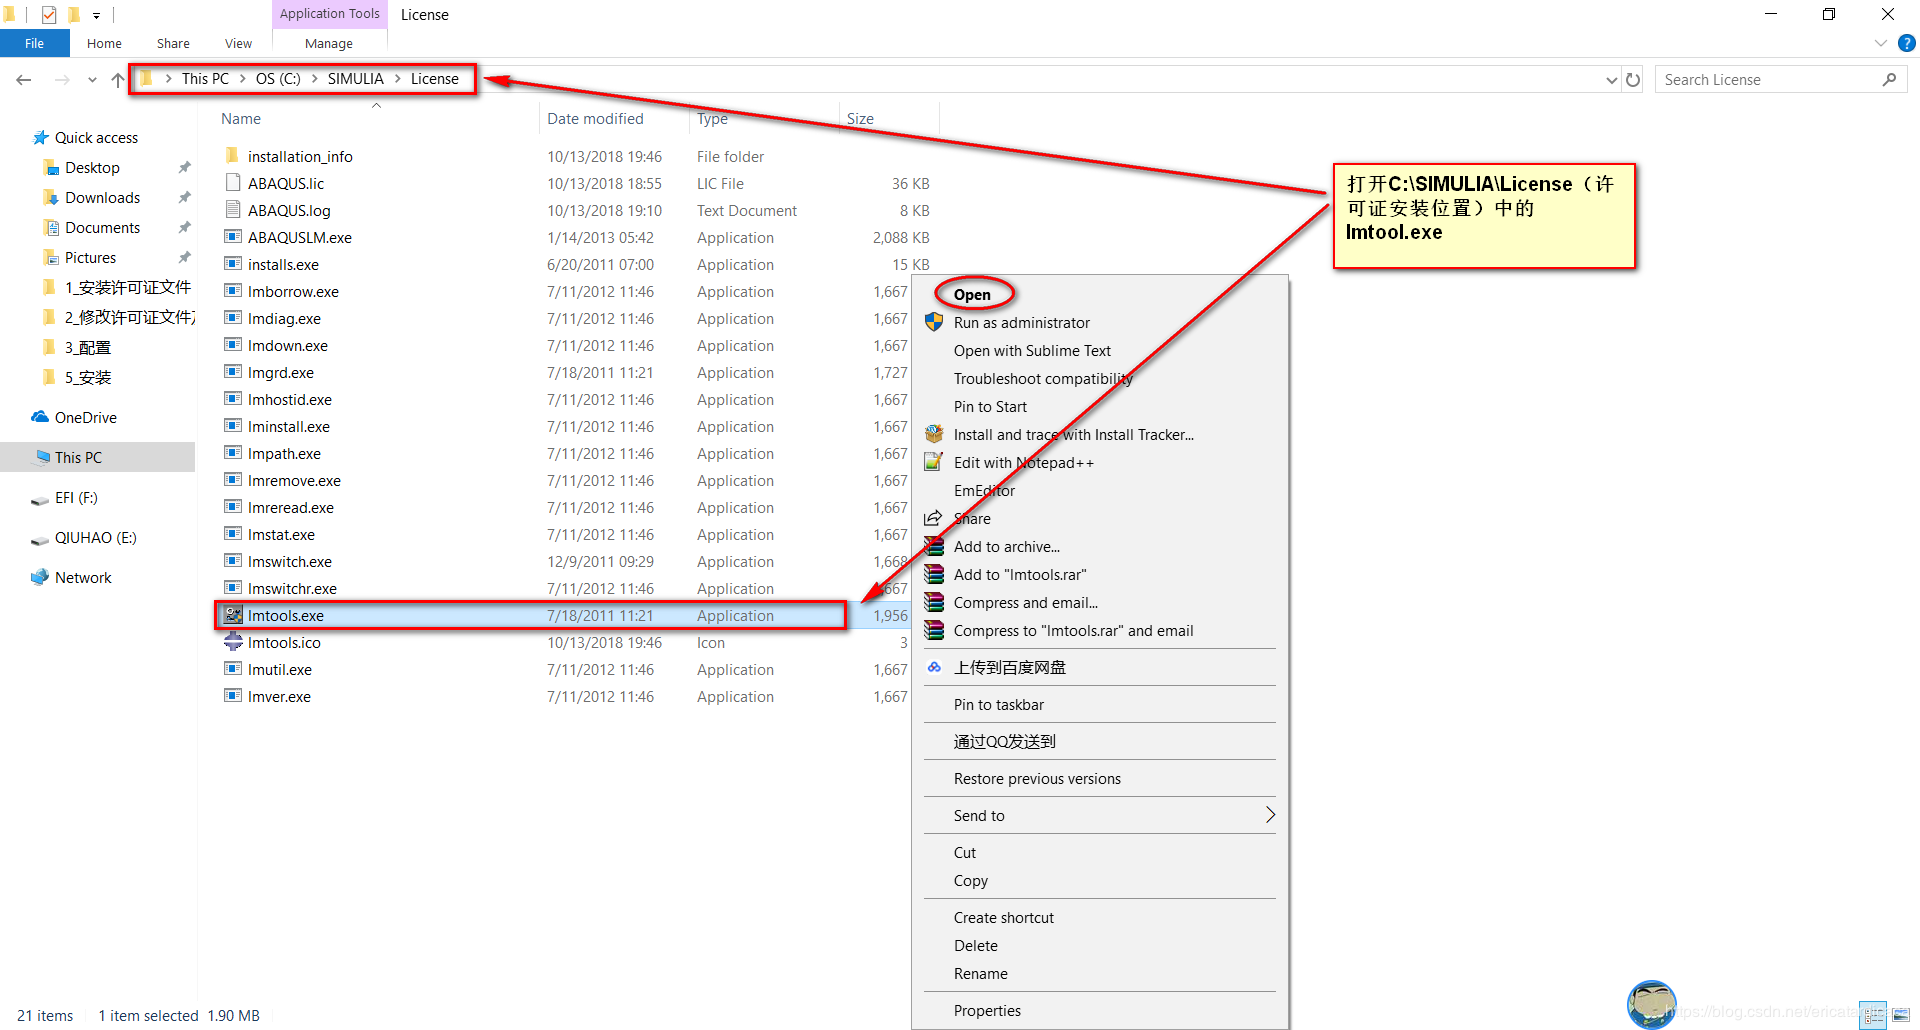Switch to the View ribbon tab

[238, 43]
